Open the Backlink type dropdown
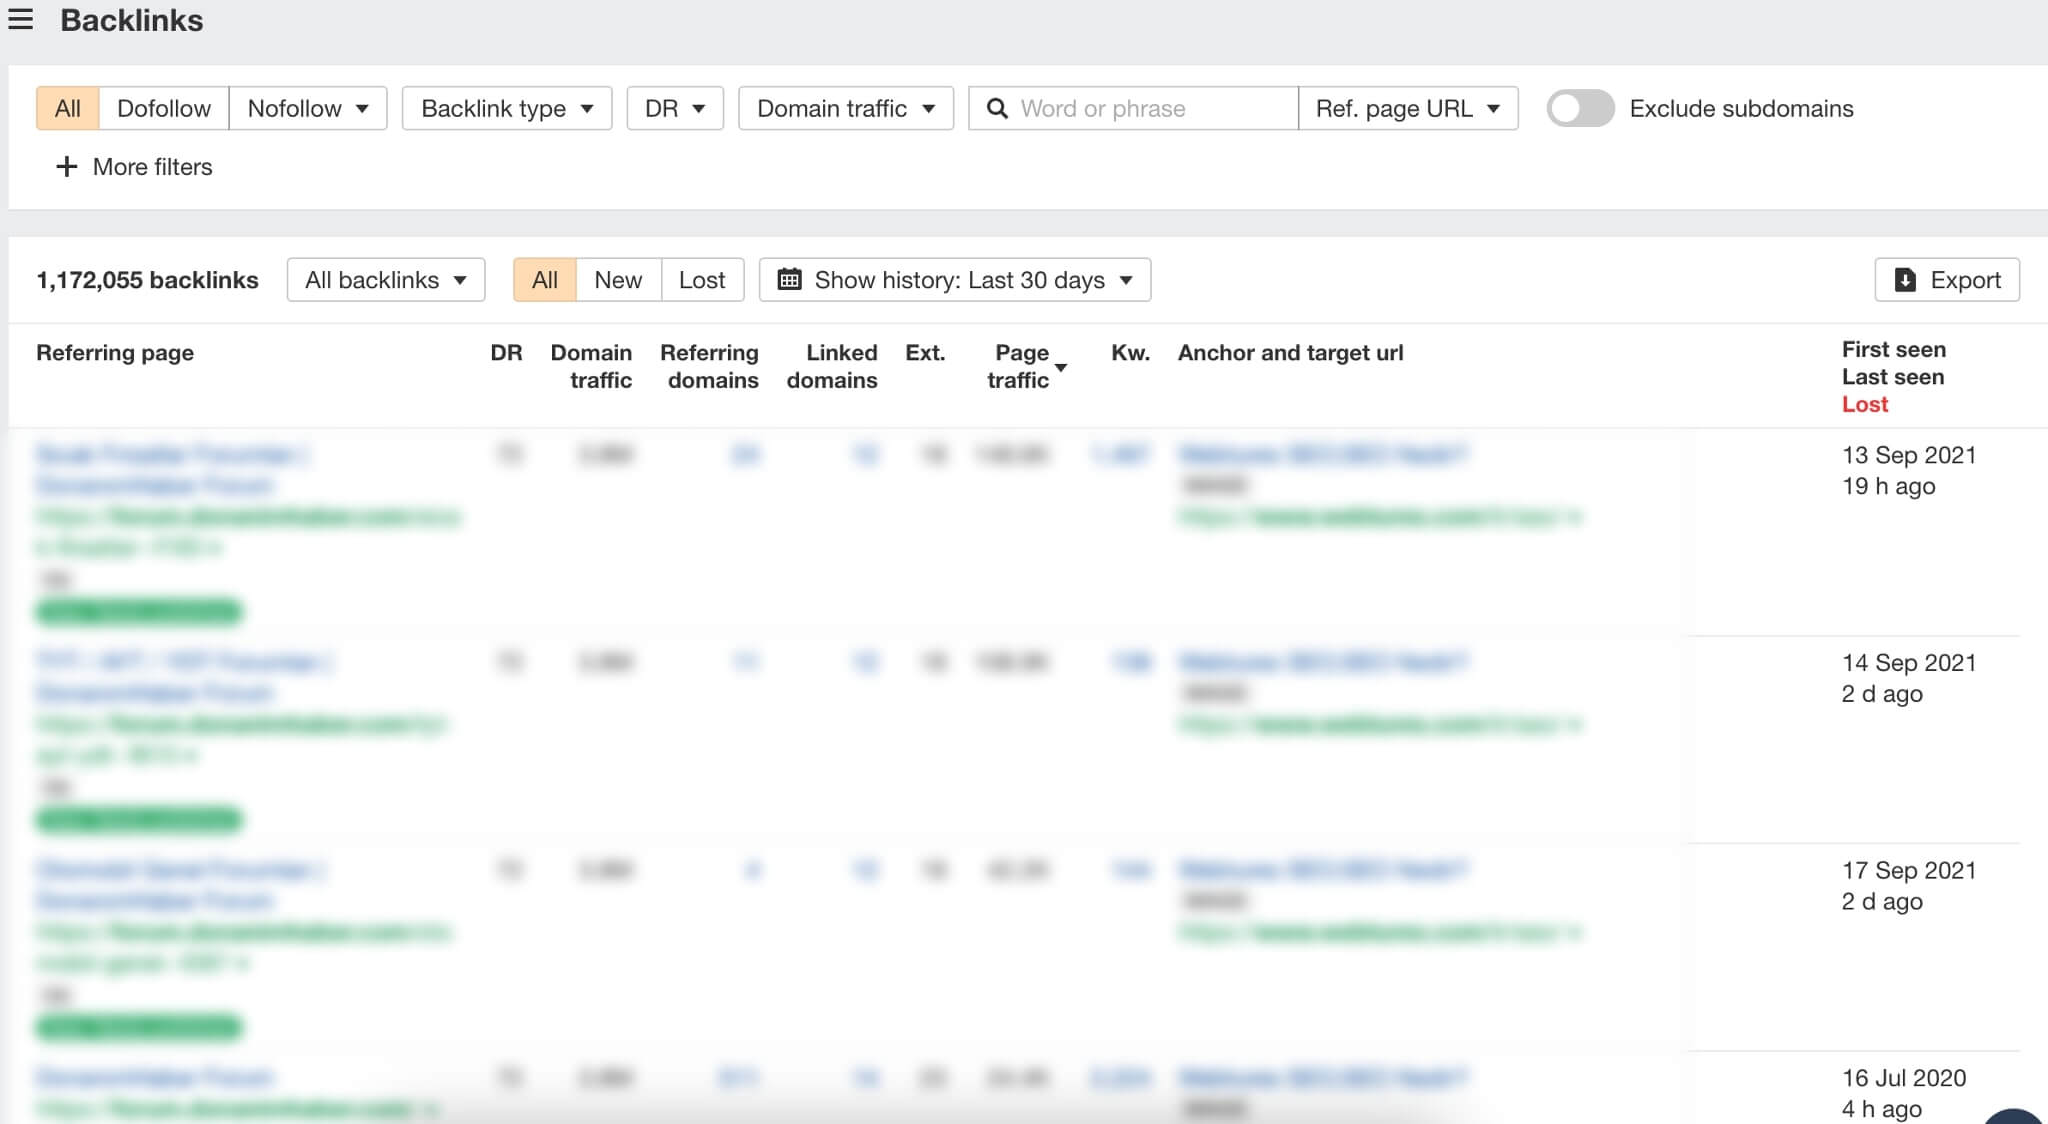 506,108
